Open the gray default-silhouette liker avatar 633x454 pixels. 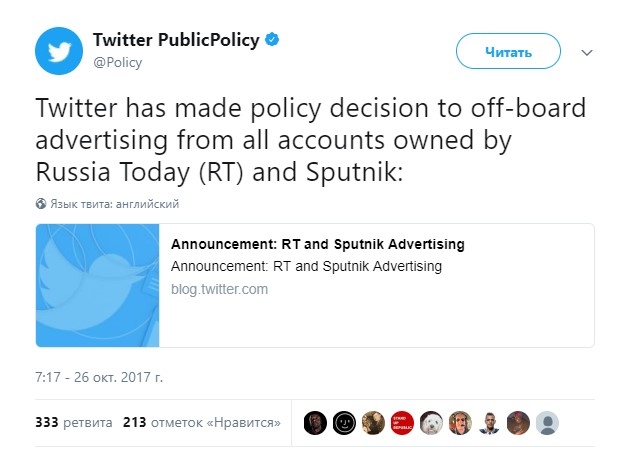coord(547,422)
